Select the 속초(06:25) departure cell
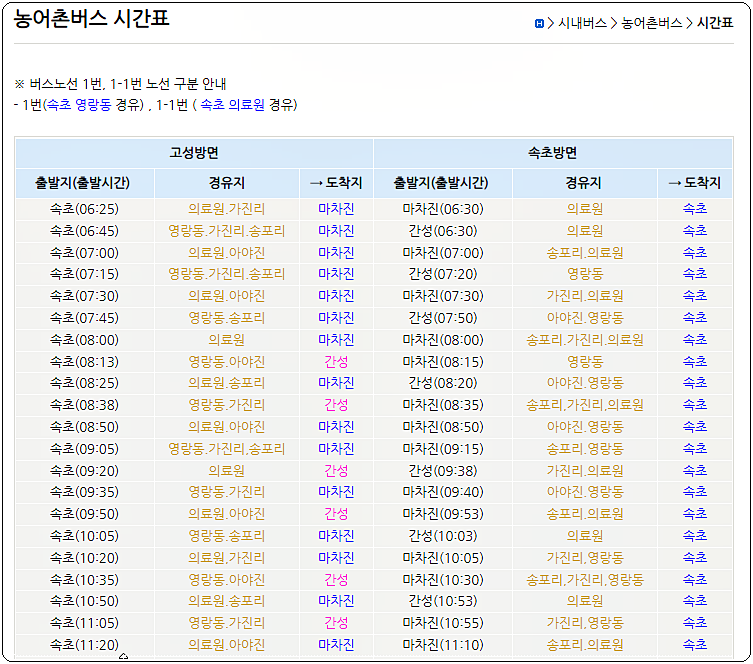 tap(85, 209)
